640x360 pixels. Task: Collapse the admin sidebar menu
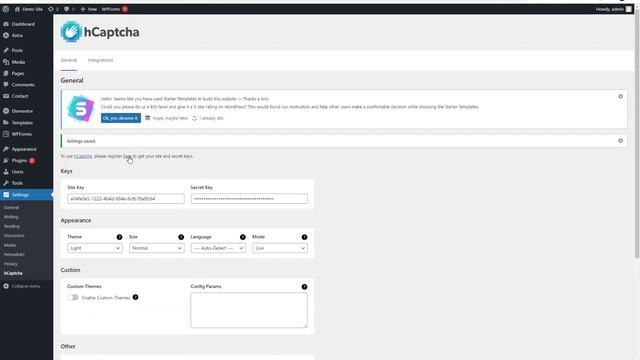[22, 286]
